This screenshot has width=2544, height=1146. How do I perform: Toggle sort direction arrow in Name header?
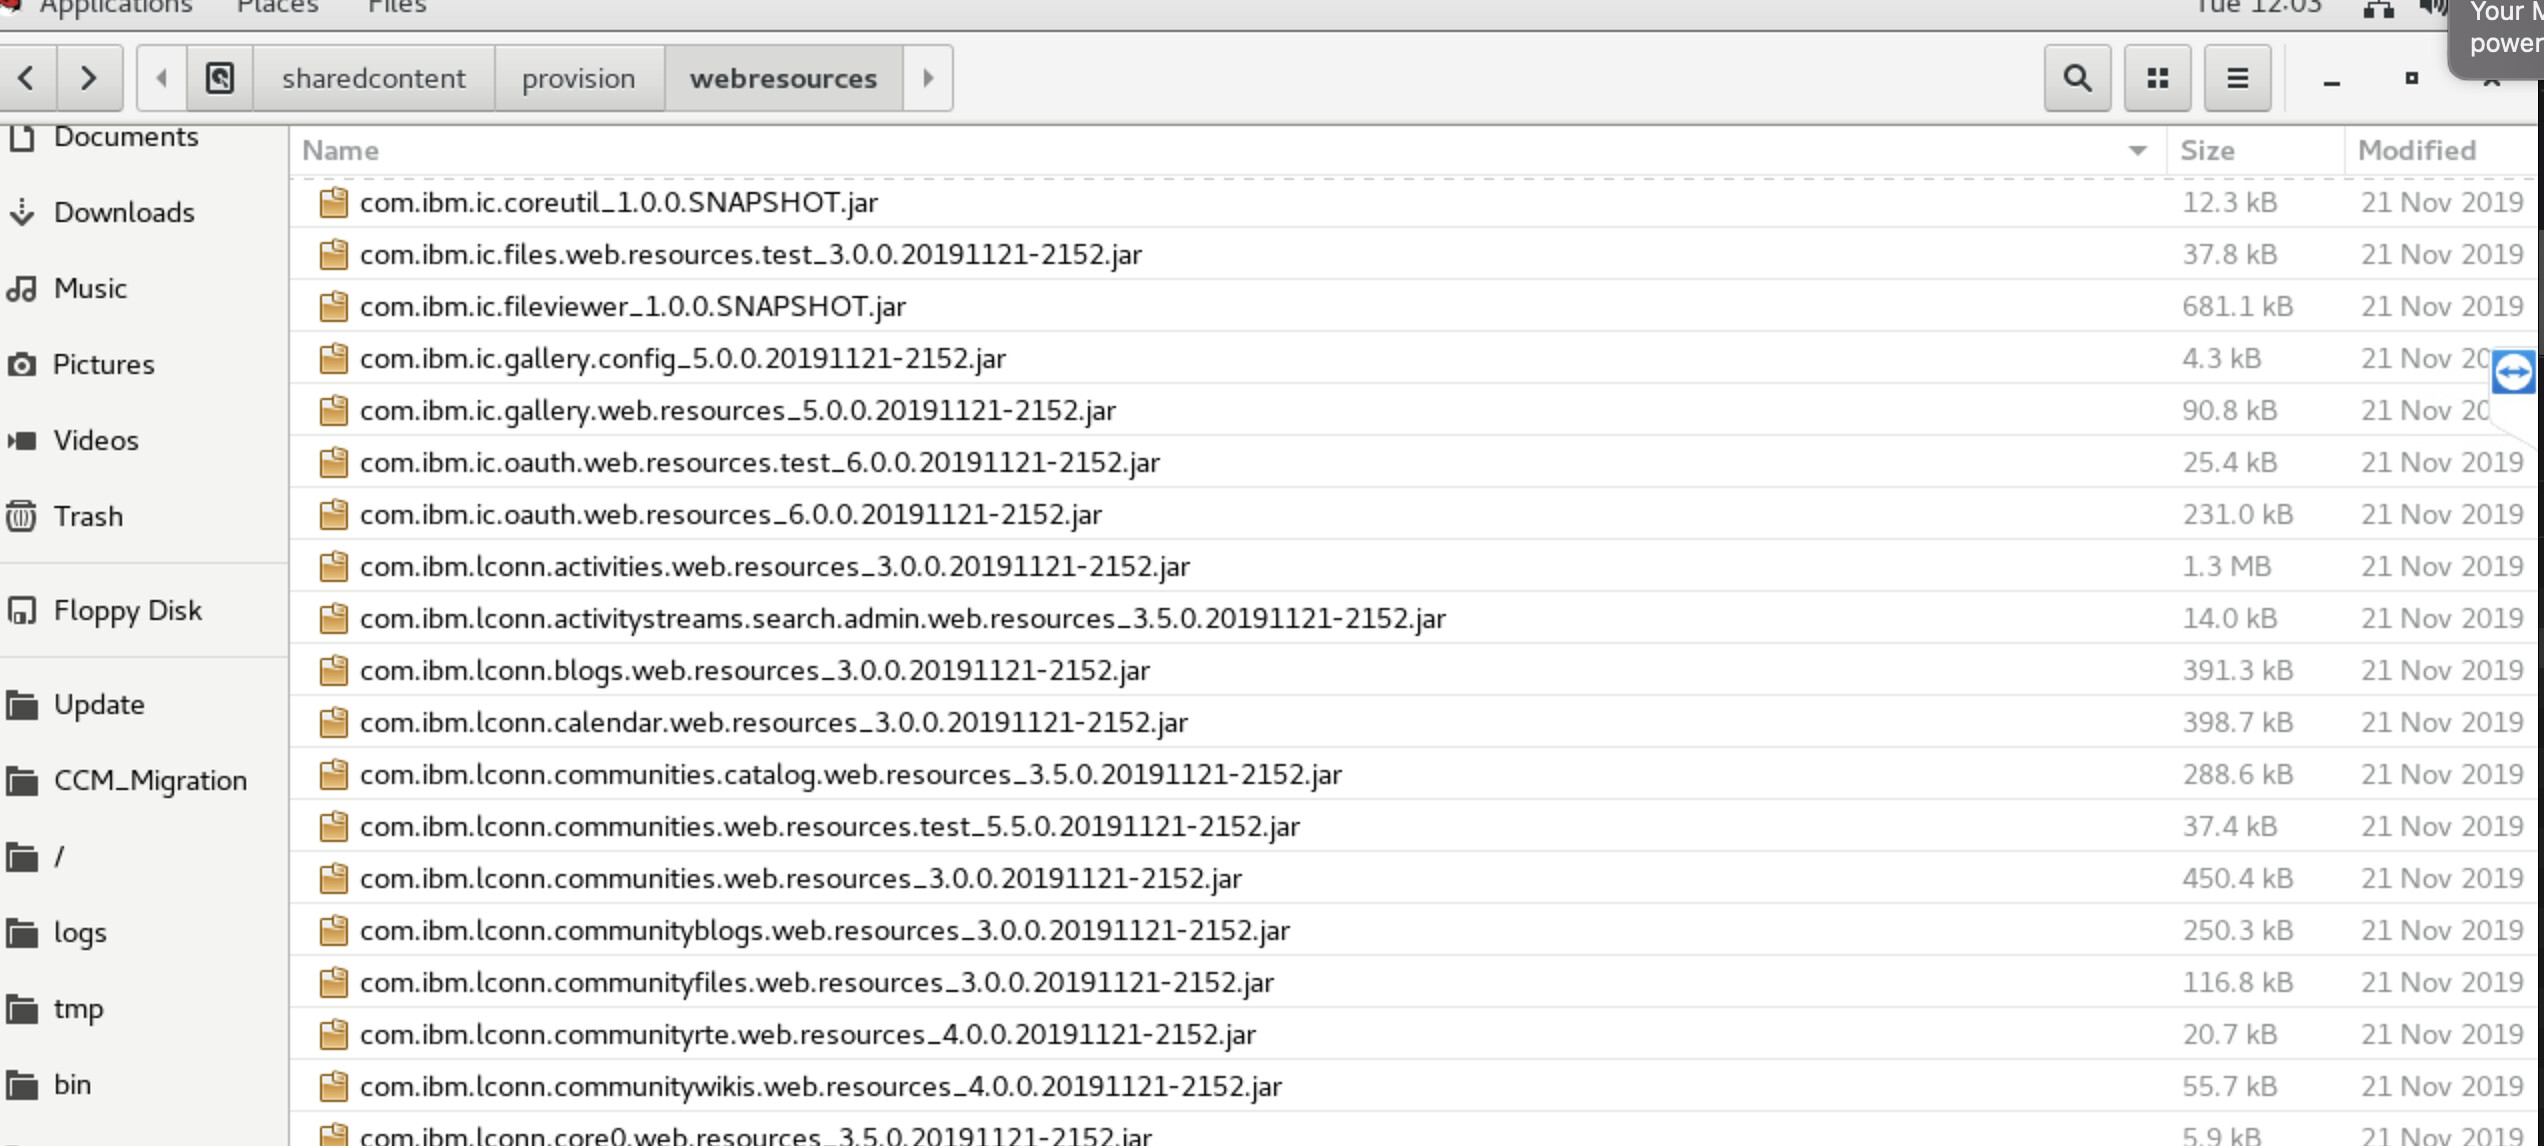(2137, 151)
